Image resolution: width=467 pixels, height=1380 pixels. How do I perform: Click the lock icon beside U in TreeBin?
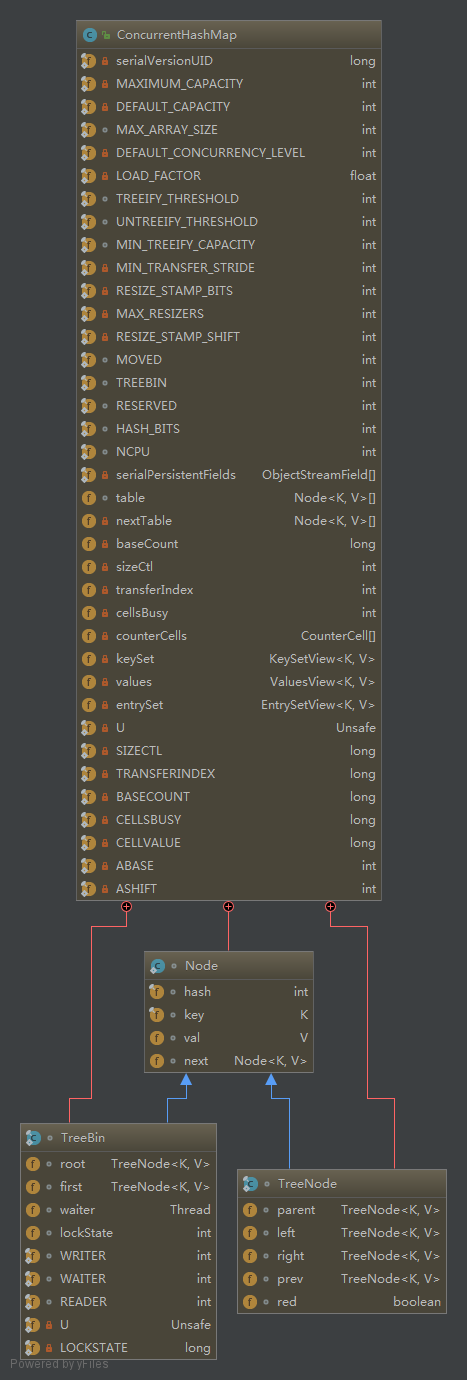pyautogui.click(x=50, y=1325)
